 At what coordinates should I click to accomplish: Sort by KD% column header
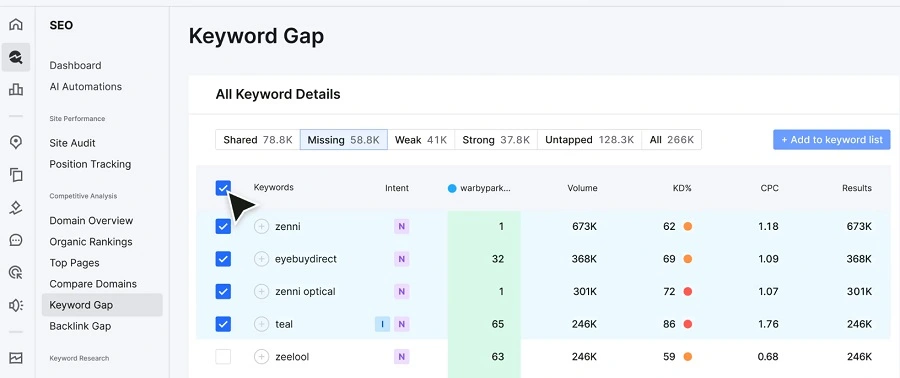682,188
